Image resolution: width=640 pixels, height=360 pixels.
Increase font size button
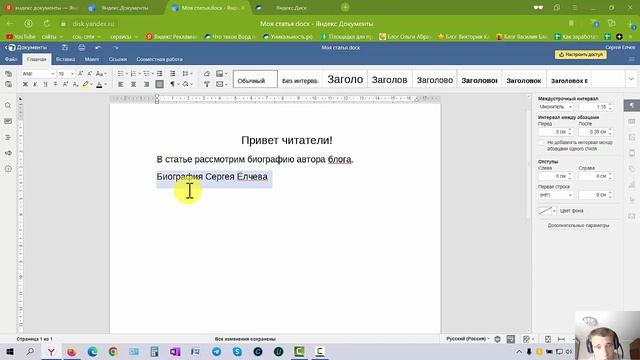click(x=80, y=73)
